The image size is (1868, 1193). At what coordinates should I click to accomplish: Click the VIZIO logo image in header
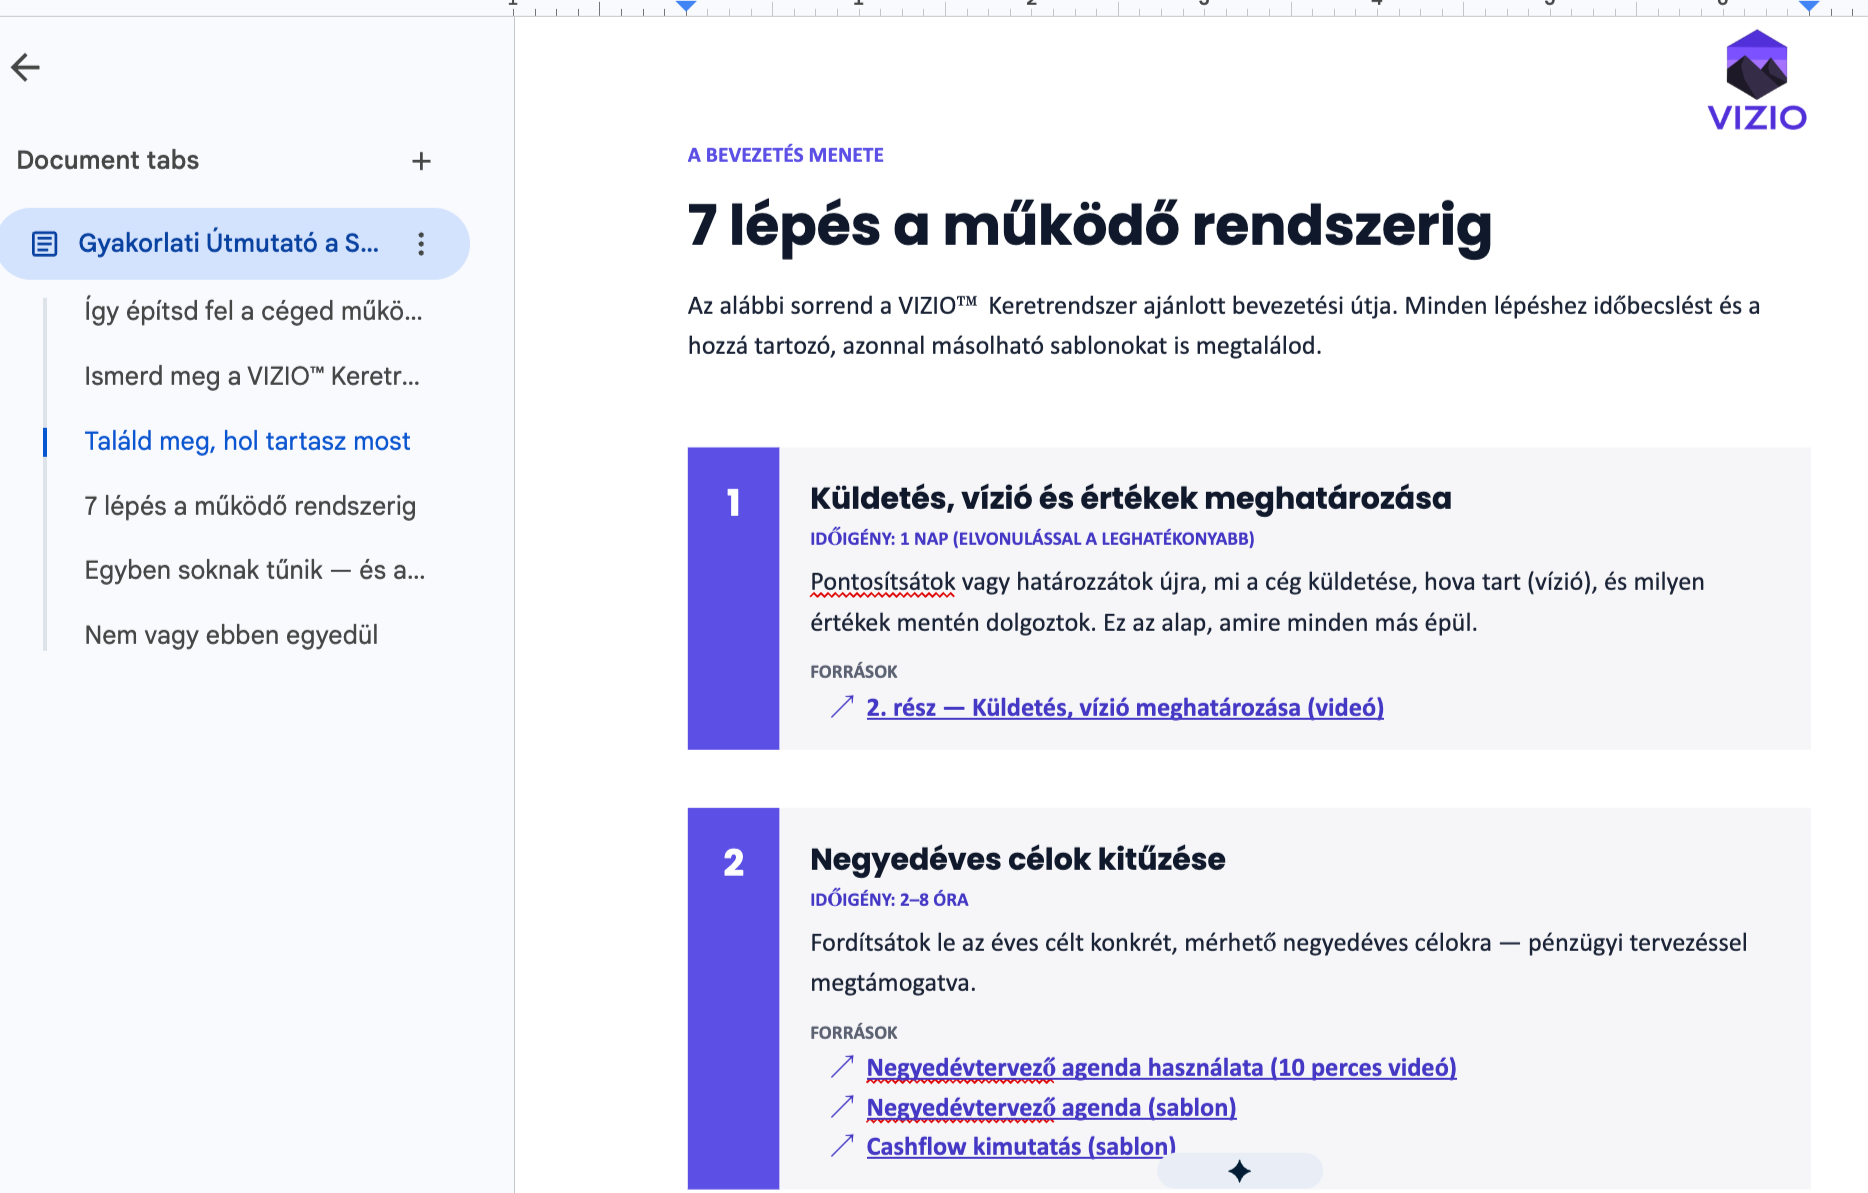click(x=1757, y=81)
